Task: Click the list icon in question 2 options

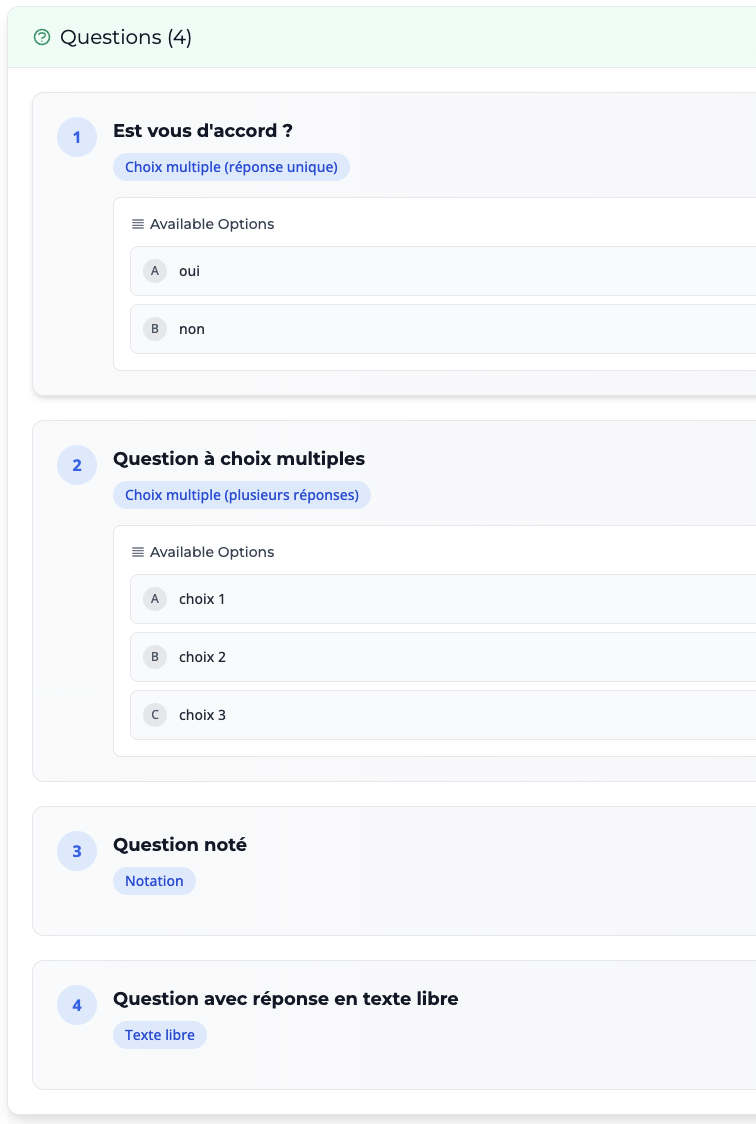Action: (x=138, y=552)
